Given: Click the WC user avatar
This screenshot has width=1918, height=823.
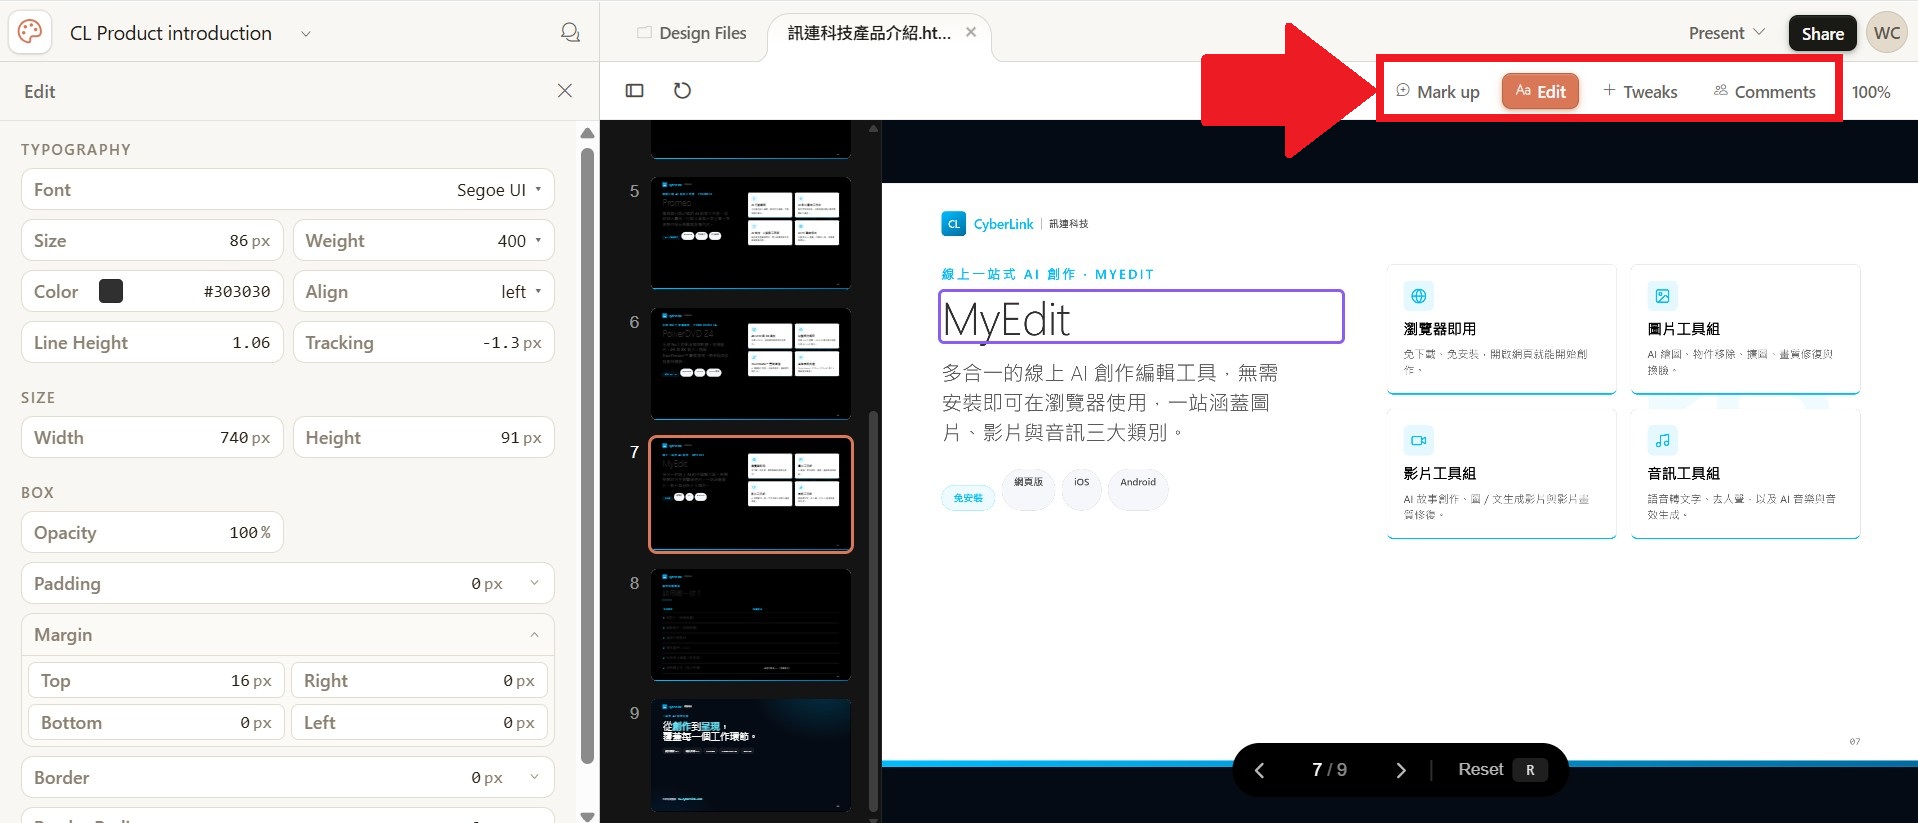Looking at the screenshot, I should [x=1887, y=33].
